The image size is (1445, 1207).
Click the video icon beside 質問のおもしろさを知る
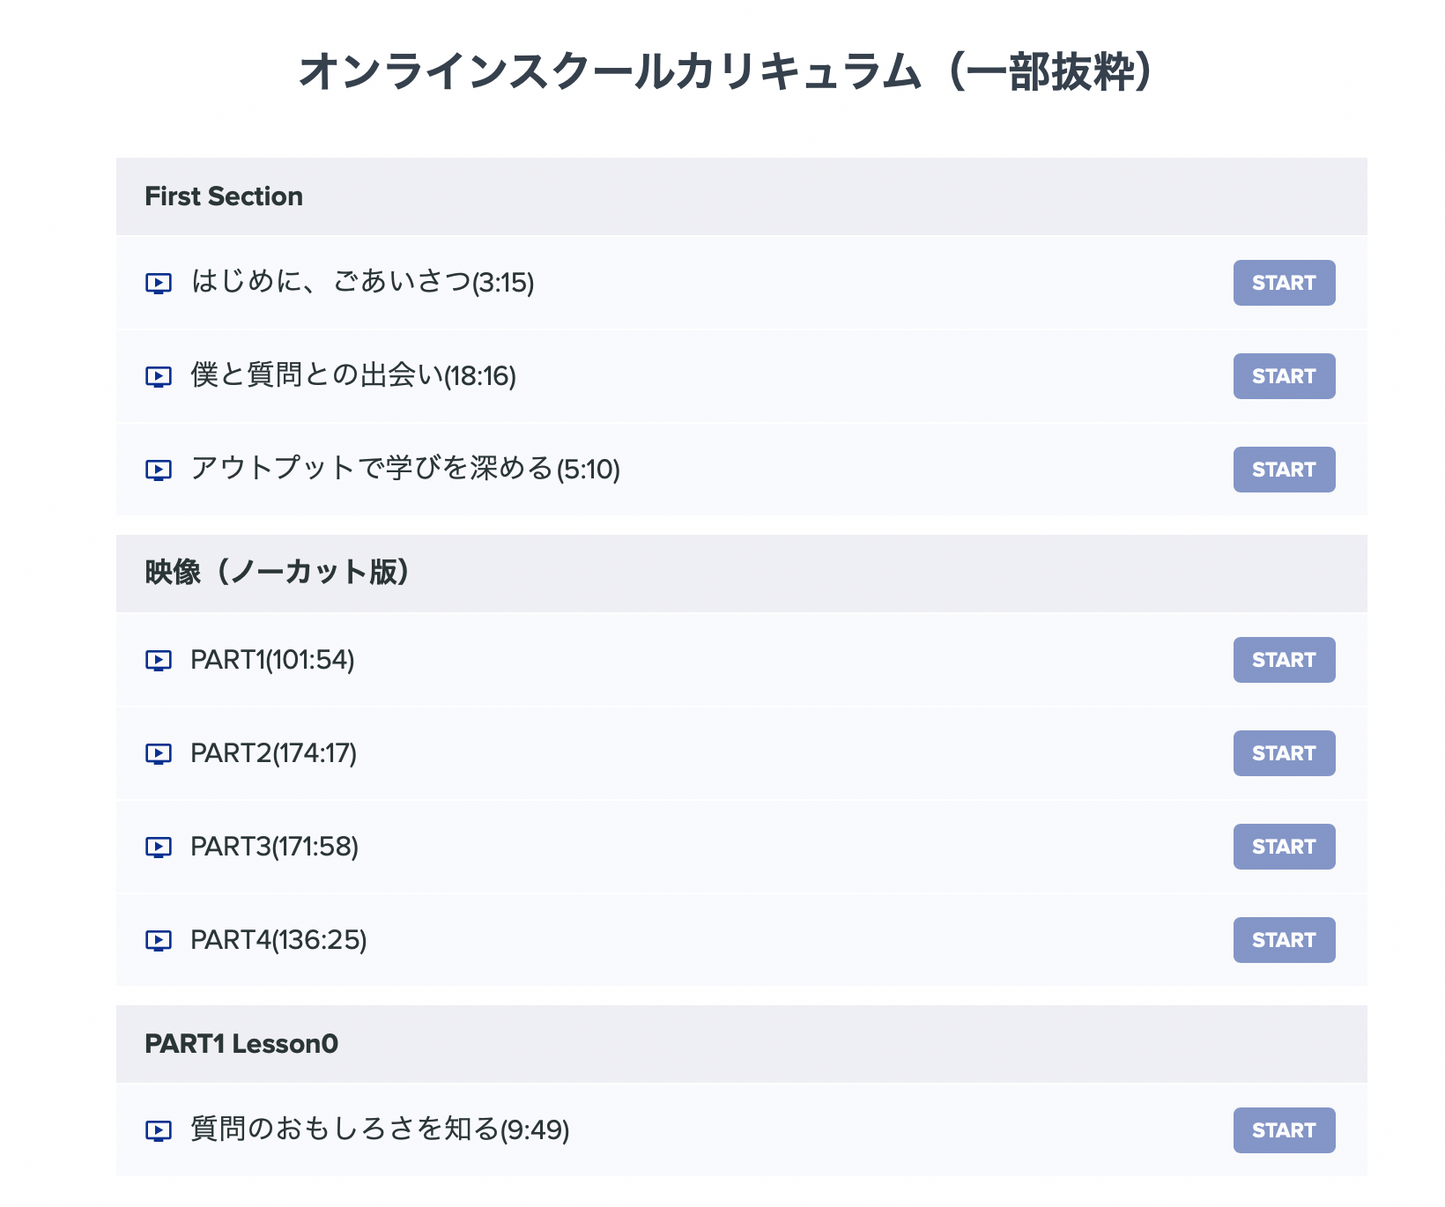click(x=158, y=1130)
